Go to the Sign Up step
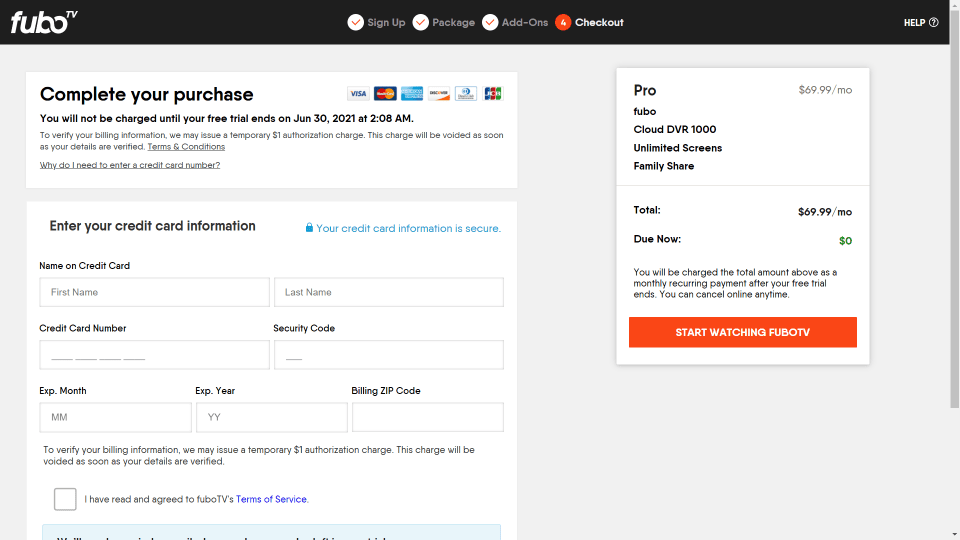Image resolution: width=960 pixels, height=540 pixels. (x=386, y=23)
